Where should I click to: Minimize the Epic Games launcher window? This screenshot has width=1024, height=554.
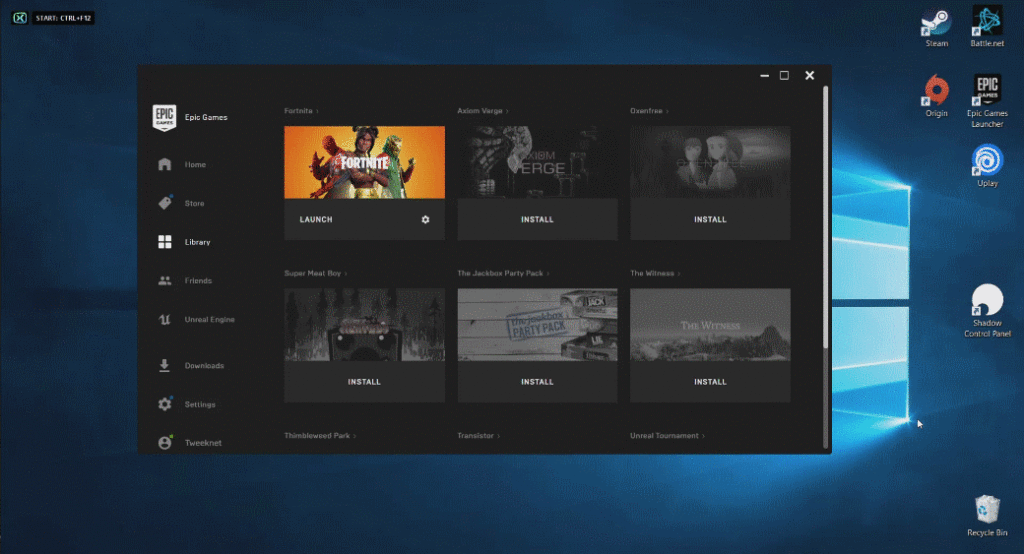tap(764, 76)
